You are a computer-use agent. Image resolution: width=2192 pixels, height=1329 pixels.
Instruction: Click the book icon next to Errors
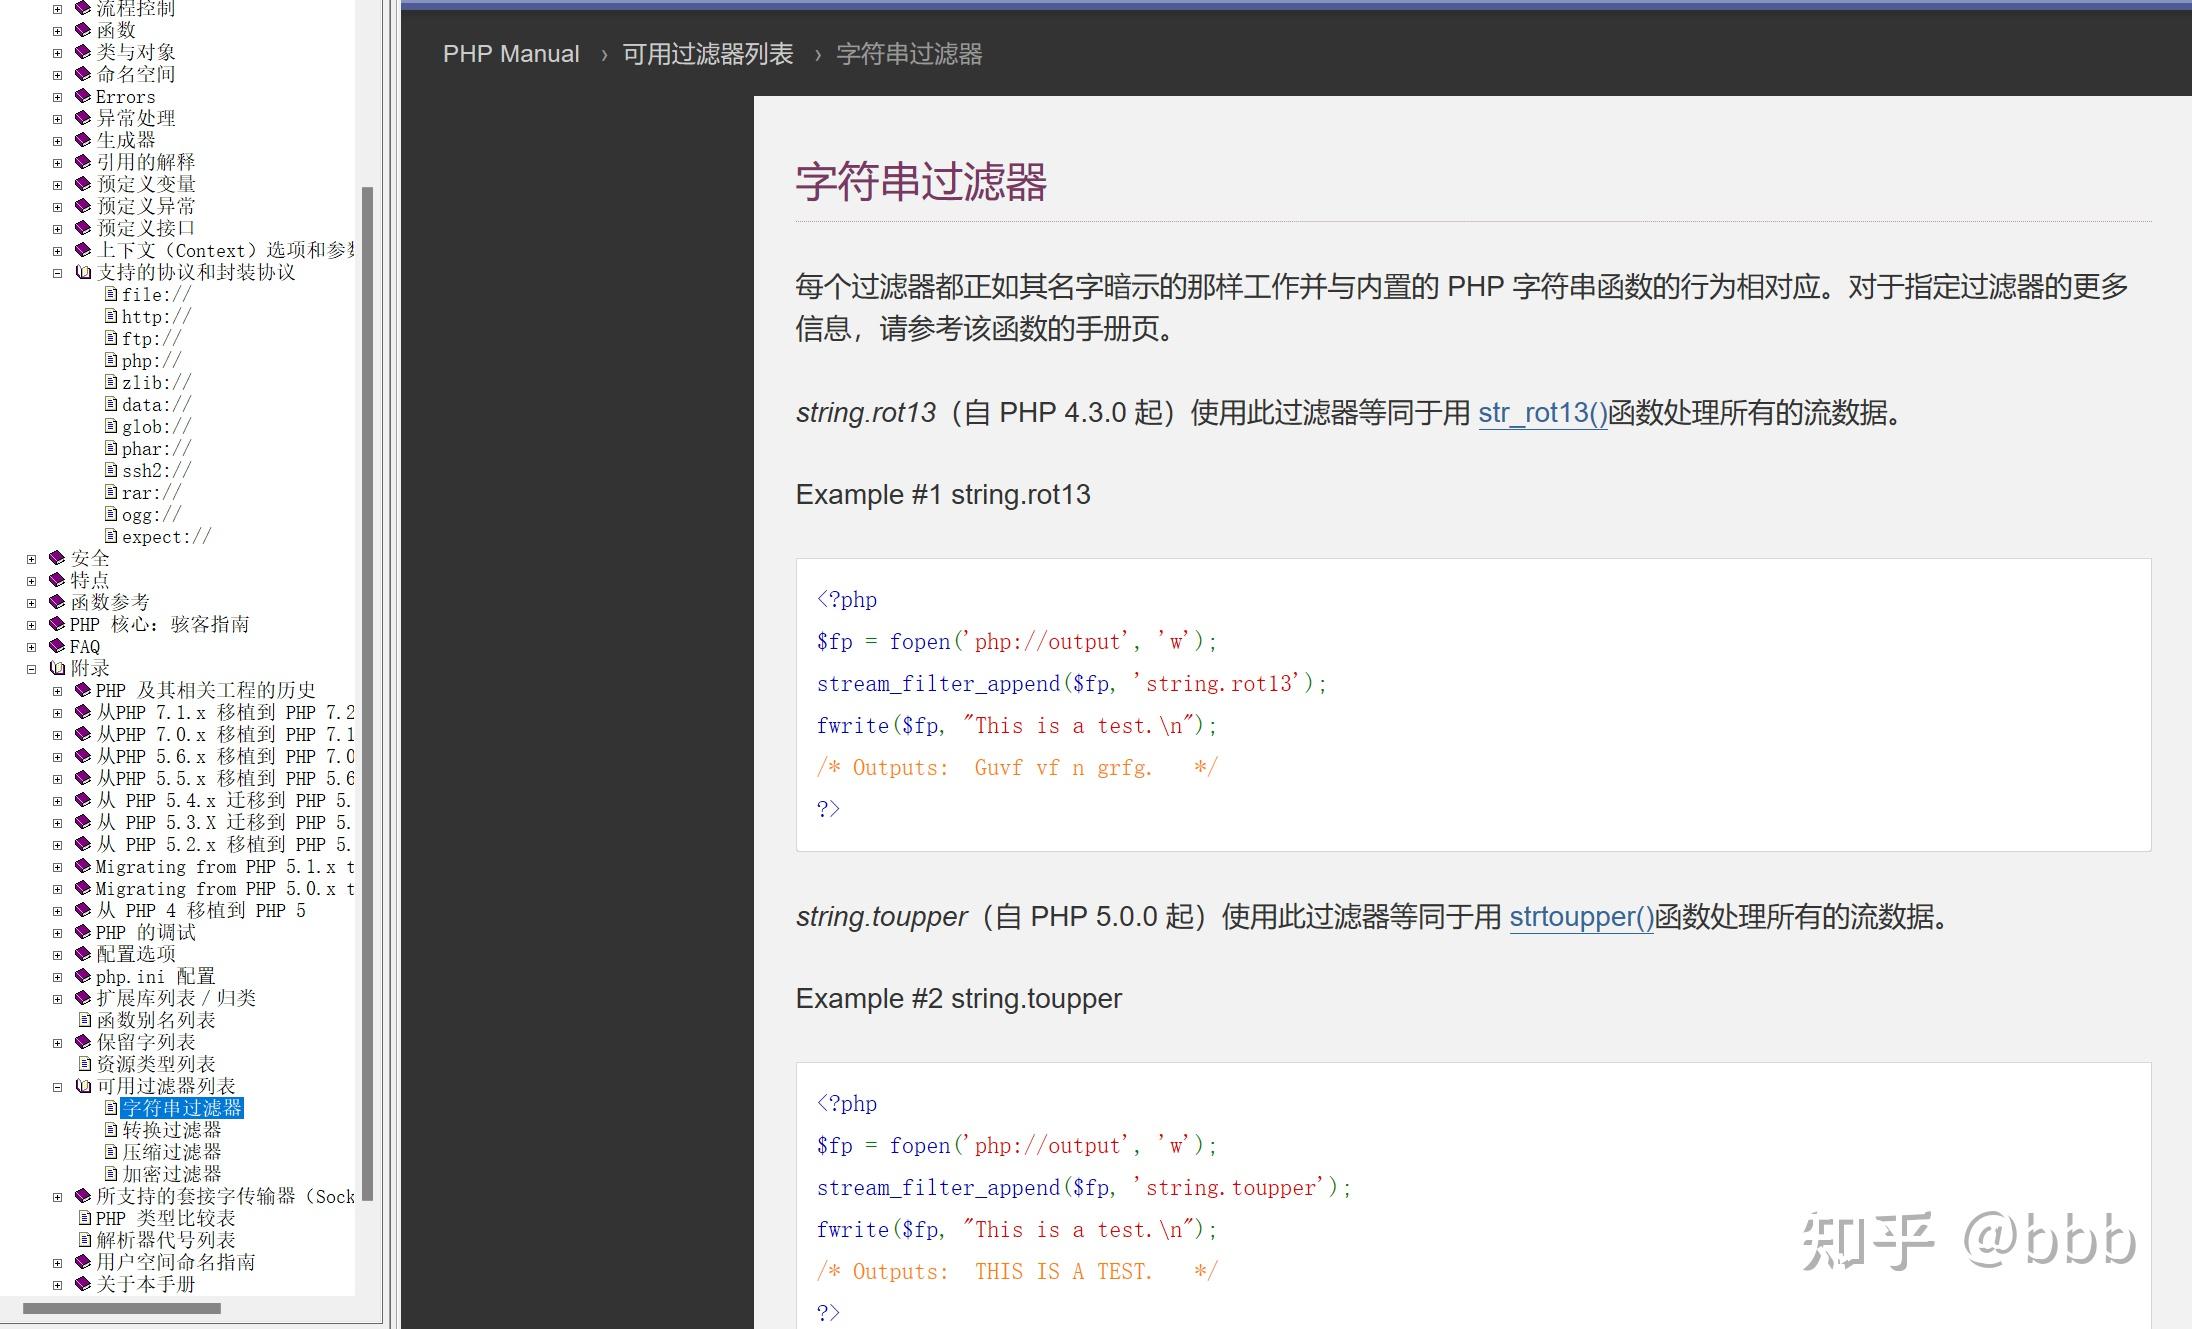pyautogui.click(x=83, y=96)
